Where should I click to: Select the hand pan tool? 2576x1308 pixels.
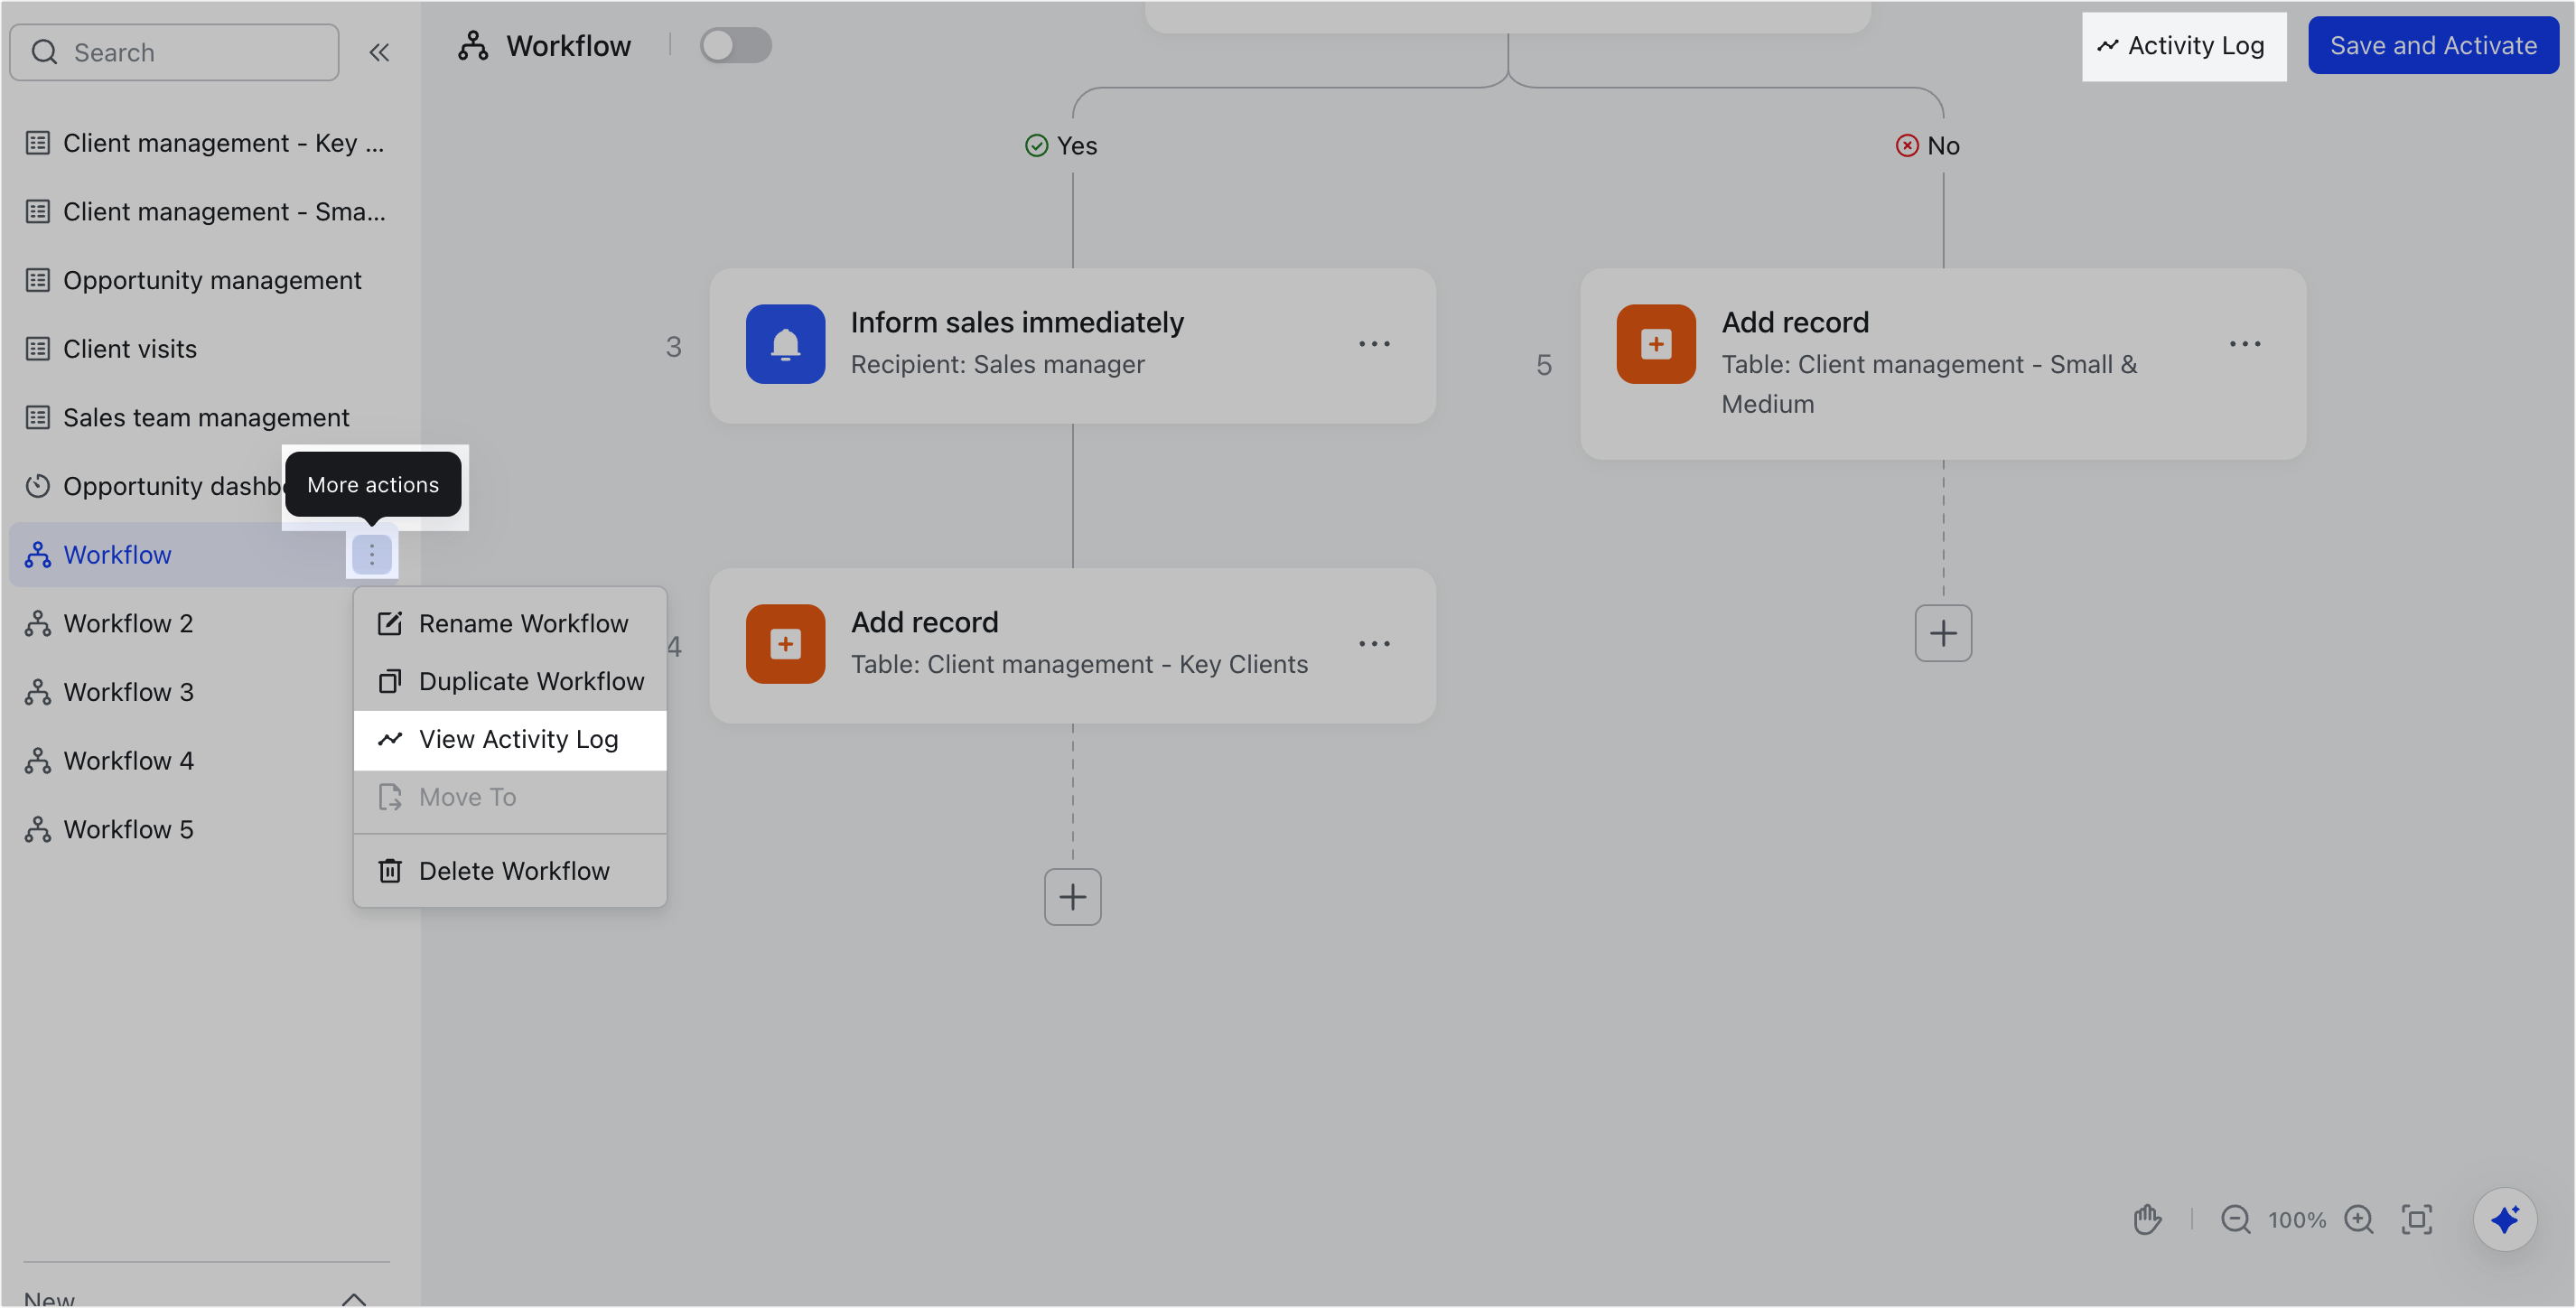click(2147, 1220)
